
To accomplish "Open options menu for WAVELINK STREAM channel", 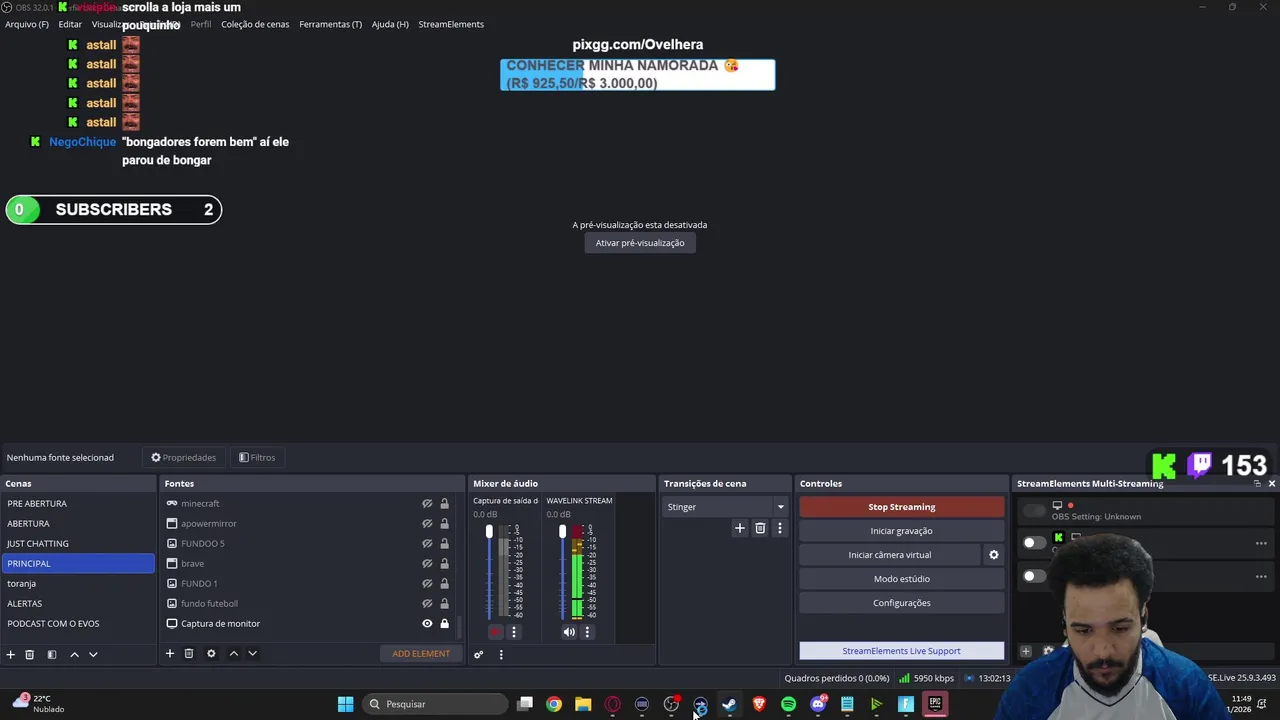I will pyautogui.click(x=587, y=632).
